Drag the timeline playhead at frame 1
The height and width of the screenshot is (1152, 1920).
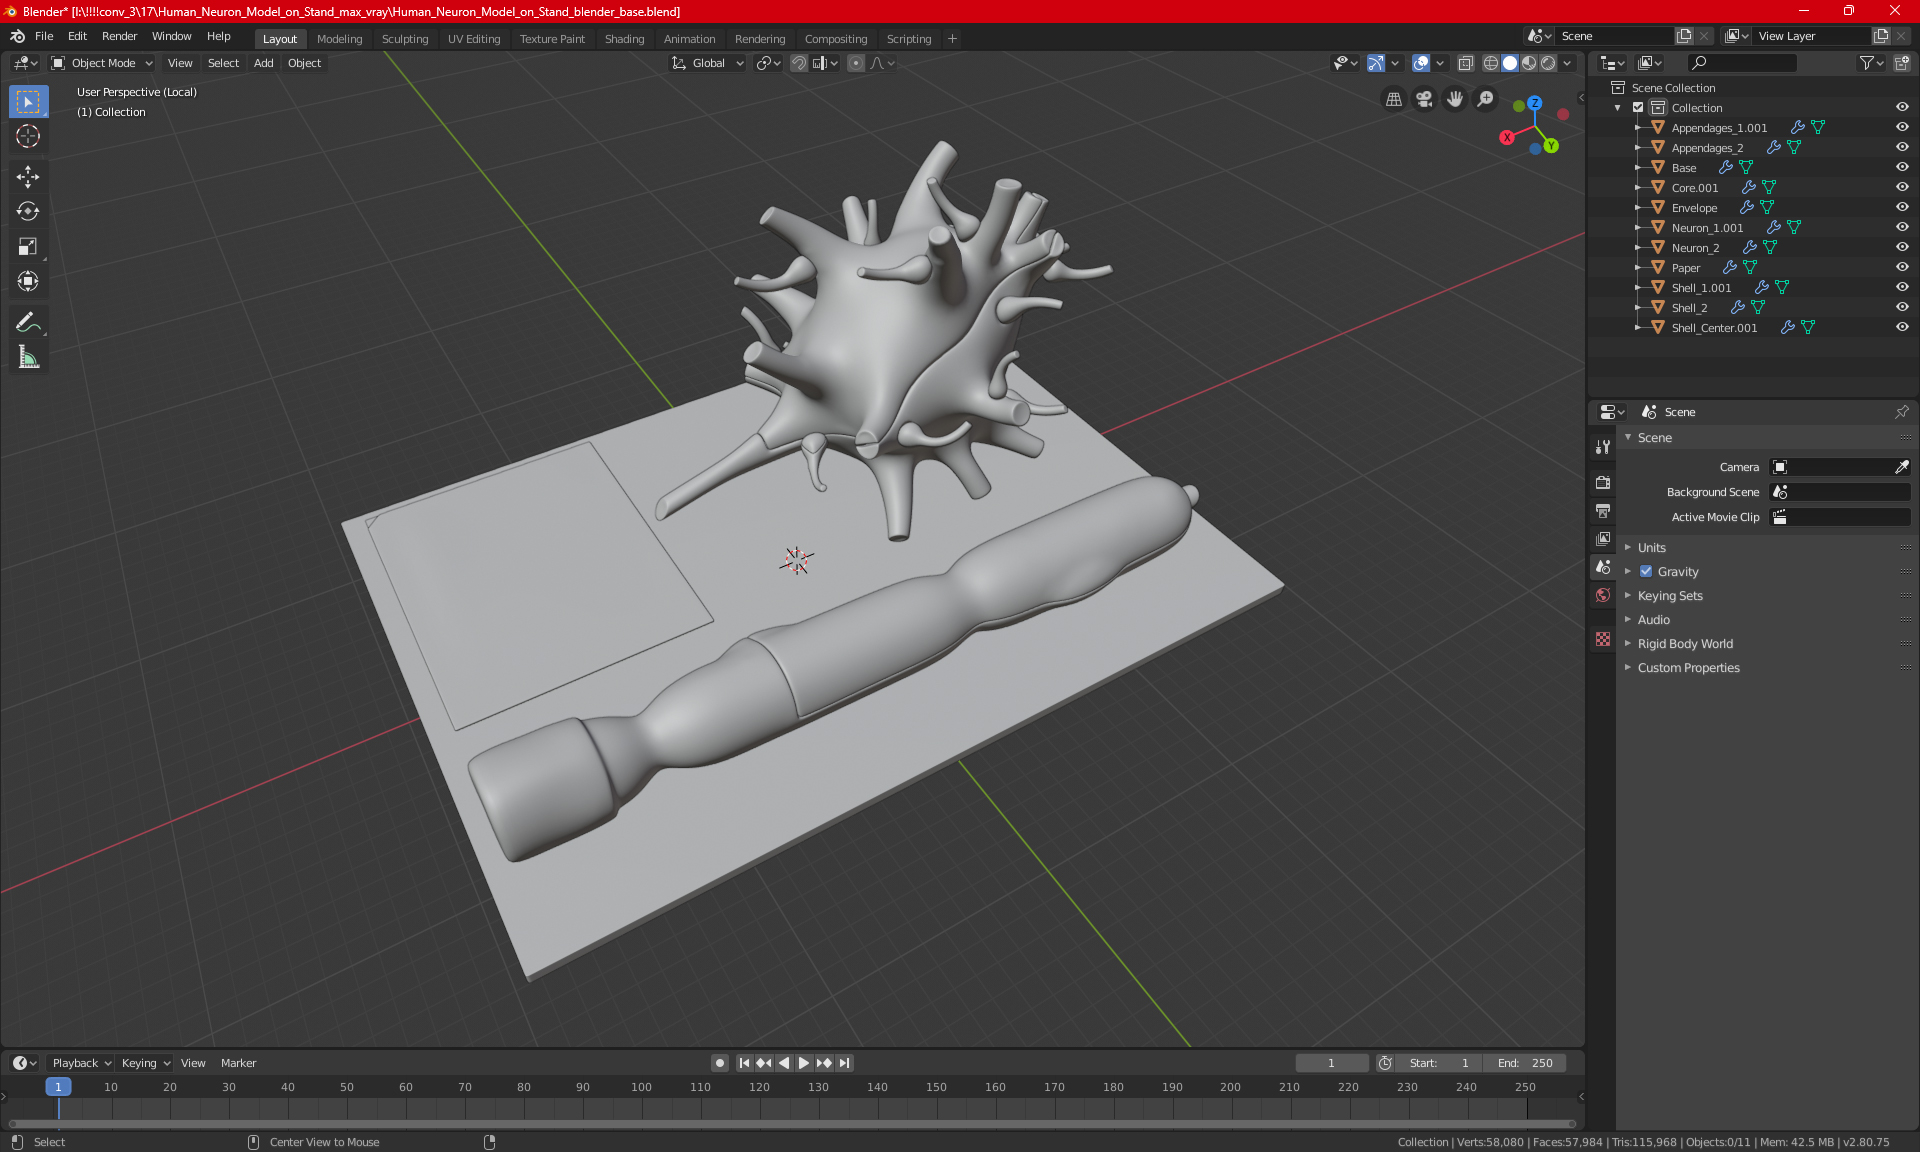(58, 1086)
